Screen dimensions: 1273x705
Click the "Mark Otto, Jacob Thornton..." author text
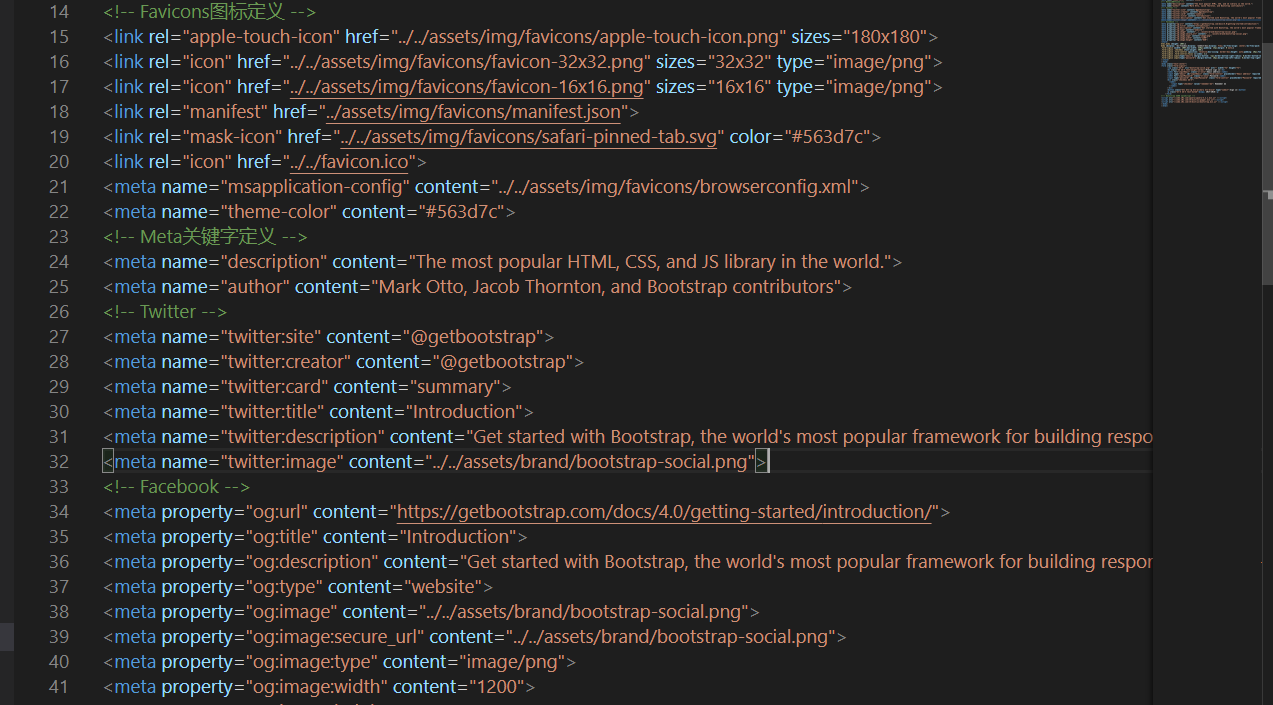607,287
